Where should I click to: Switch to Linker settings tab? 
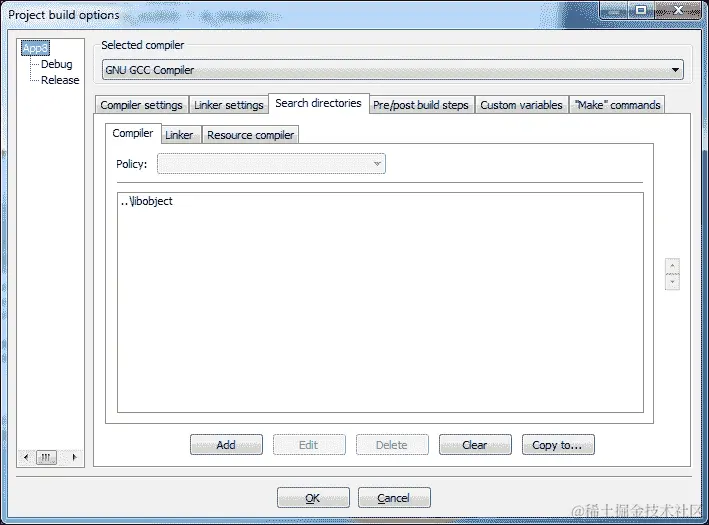[x=228, y=105]
